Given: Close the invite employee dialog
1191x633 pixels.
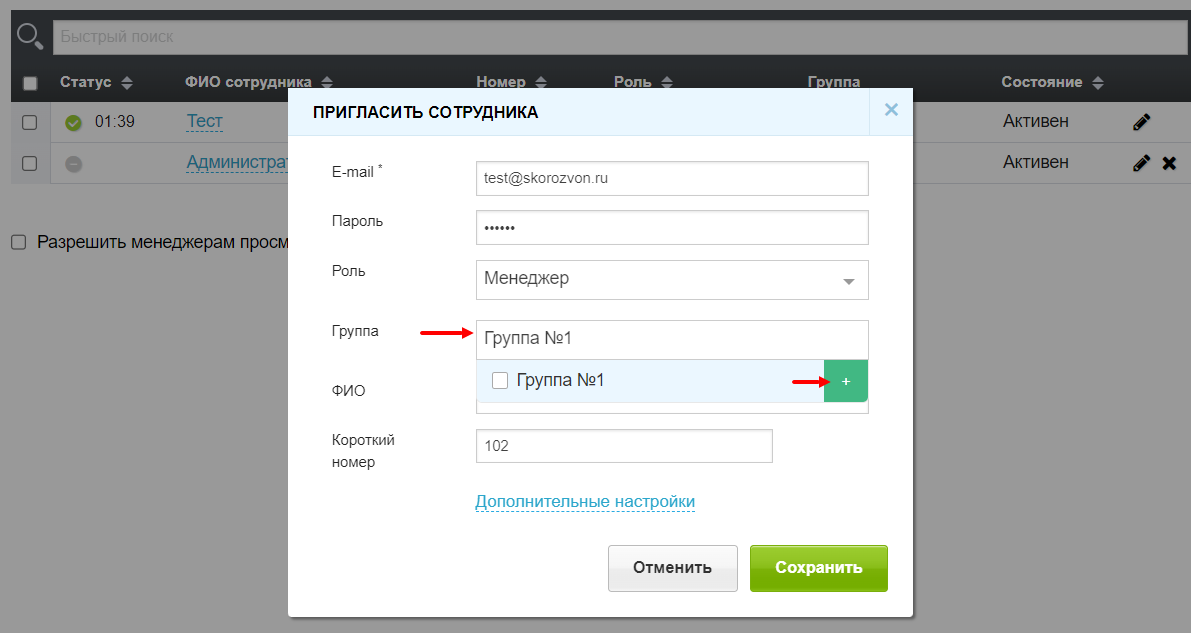Looking at the screenshot, I should (x=891, y=110).
